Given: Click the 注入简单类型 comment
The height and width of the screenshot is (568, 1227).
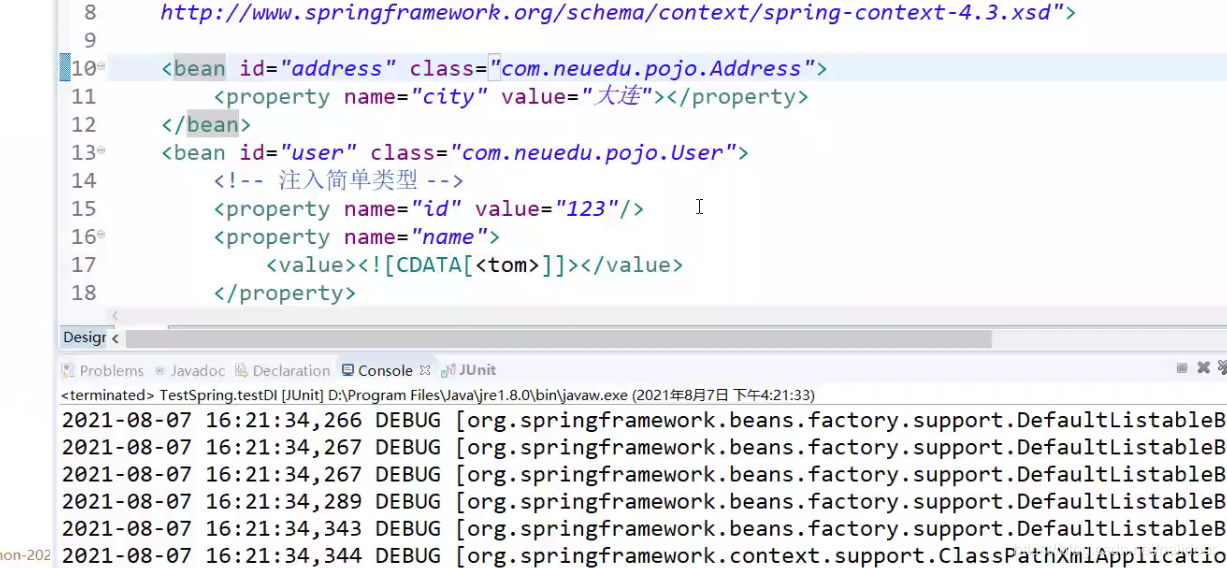Looking at the screenshot, I should (x=338, y=181).
